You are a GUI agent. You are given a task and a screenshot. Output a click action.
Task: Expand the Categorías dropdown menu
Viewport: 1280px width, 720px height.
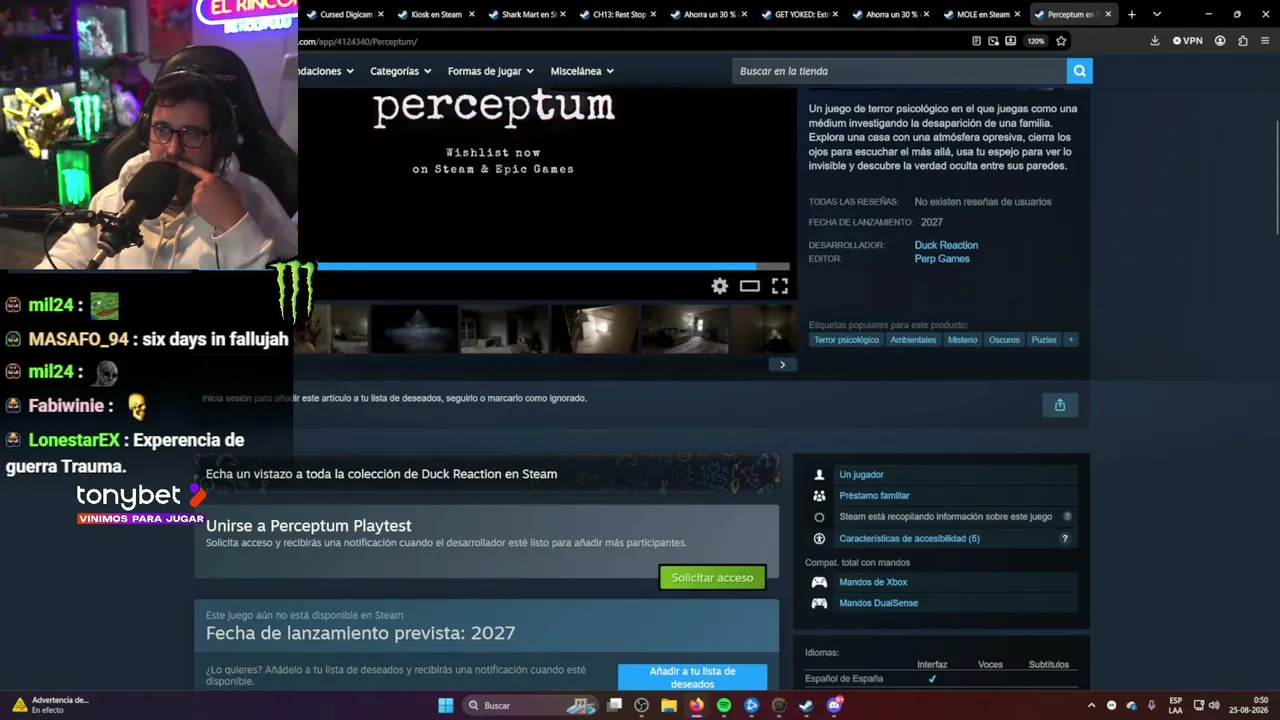401,71
